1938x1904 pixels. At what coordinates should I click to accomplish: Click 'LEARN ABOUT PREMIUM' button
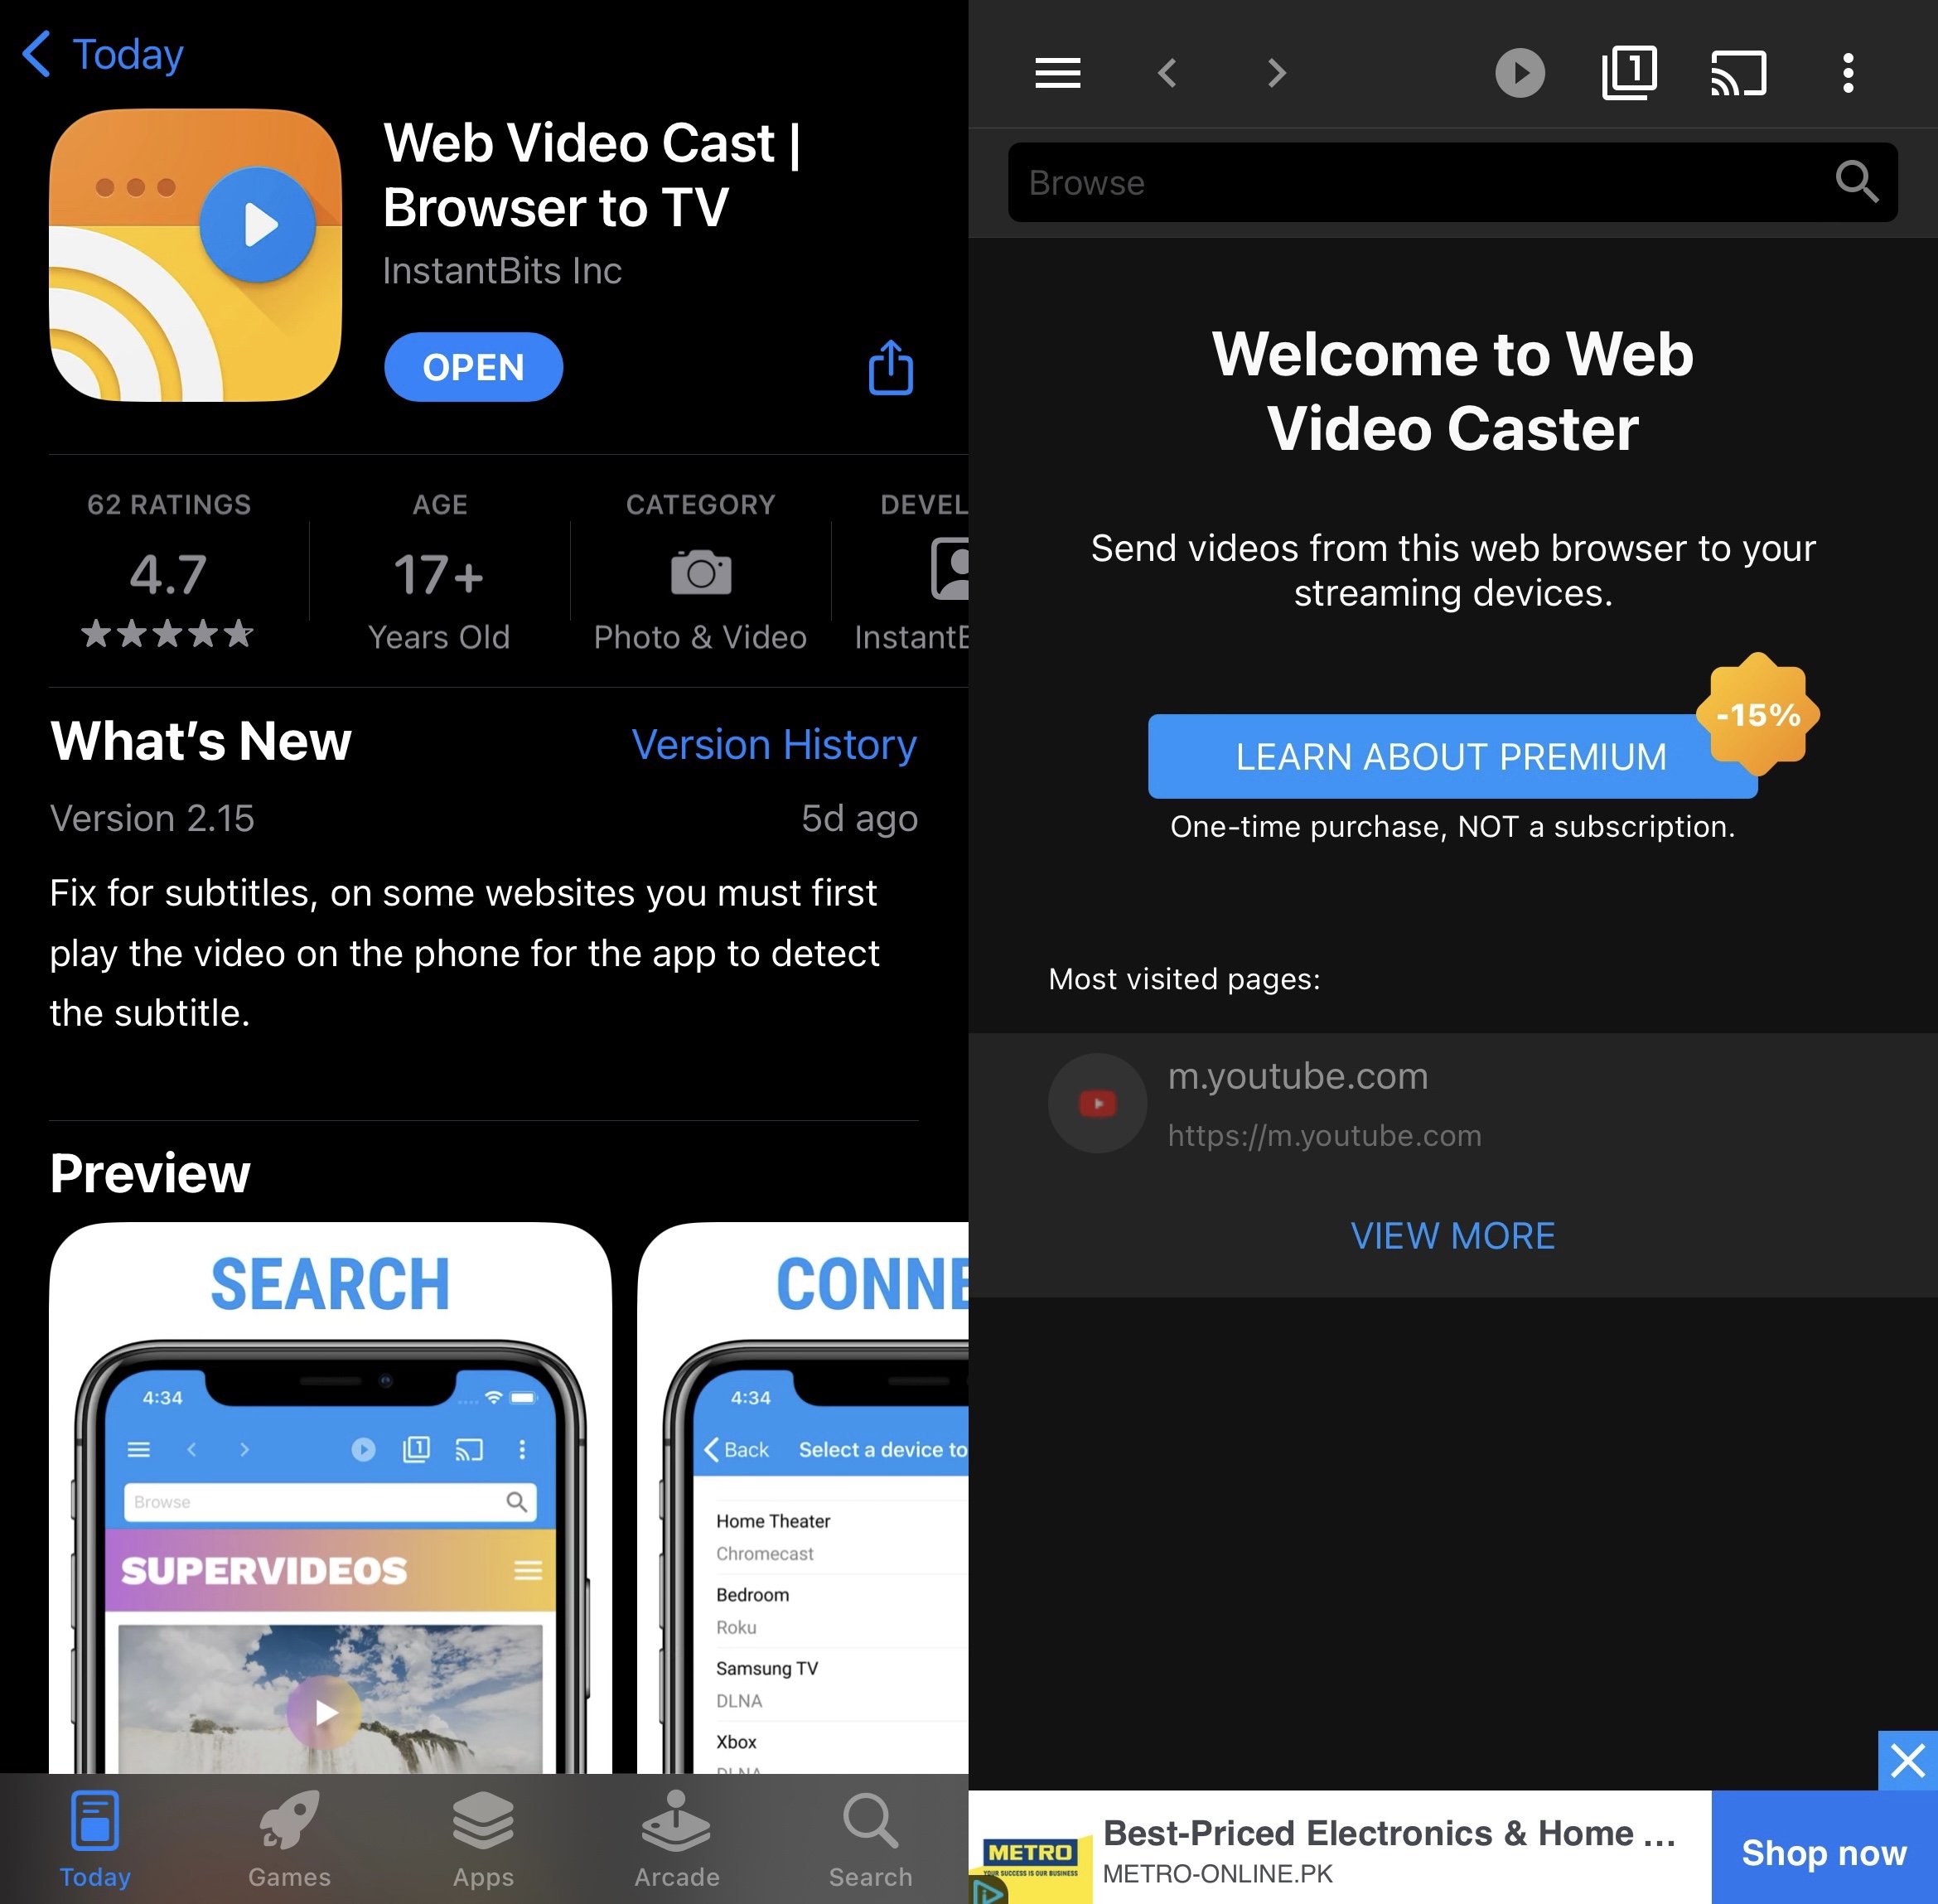click(1452, 755)
